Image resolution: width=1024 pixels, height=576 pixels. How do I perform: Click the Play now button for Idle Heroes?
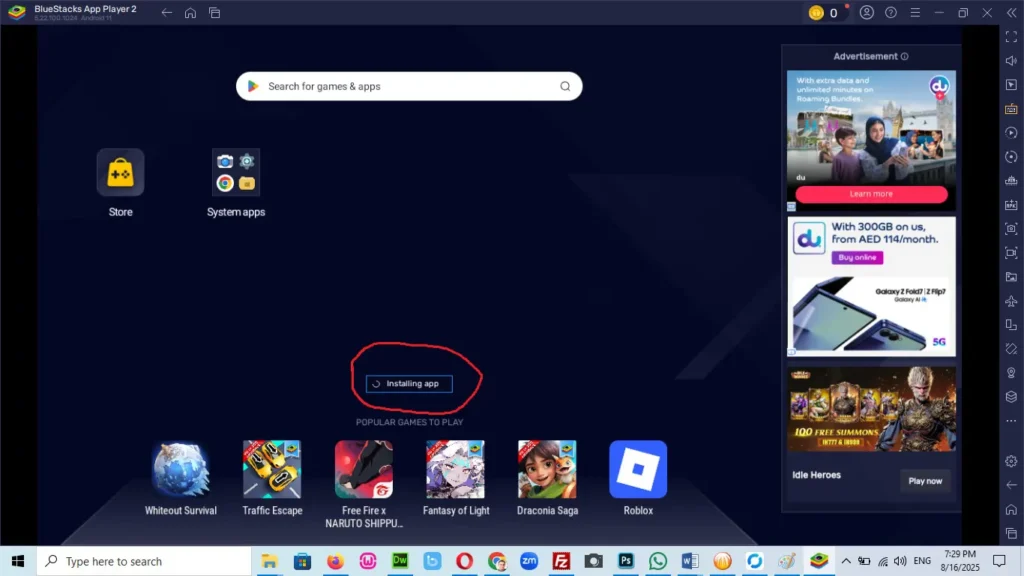pyautogui.click(x=925, y=481)
